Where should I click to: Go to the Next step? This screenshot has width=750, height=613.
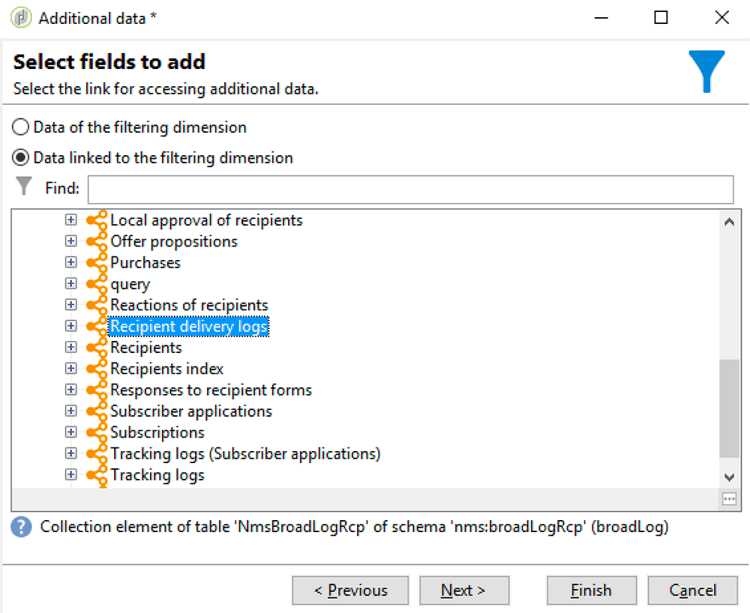[464, 591]
